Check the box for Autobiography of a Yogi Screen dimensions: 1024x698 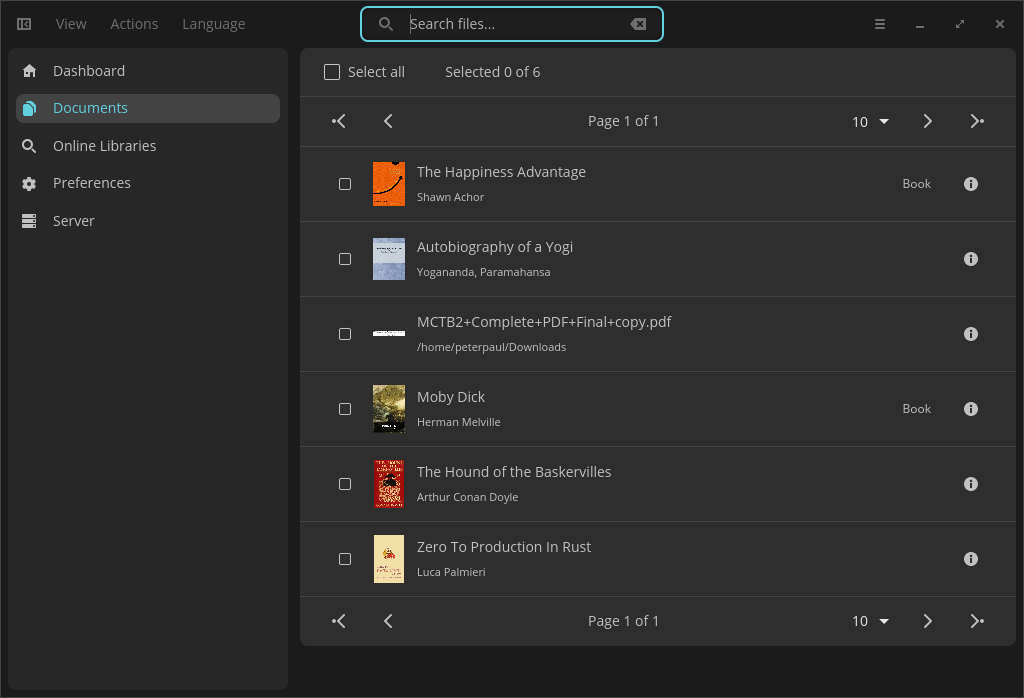pyautogui.click(x=345, y=259)
